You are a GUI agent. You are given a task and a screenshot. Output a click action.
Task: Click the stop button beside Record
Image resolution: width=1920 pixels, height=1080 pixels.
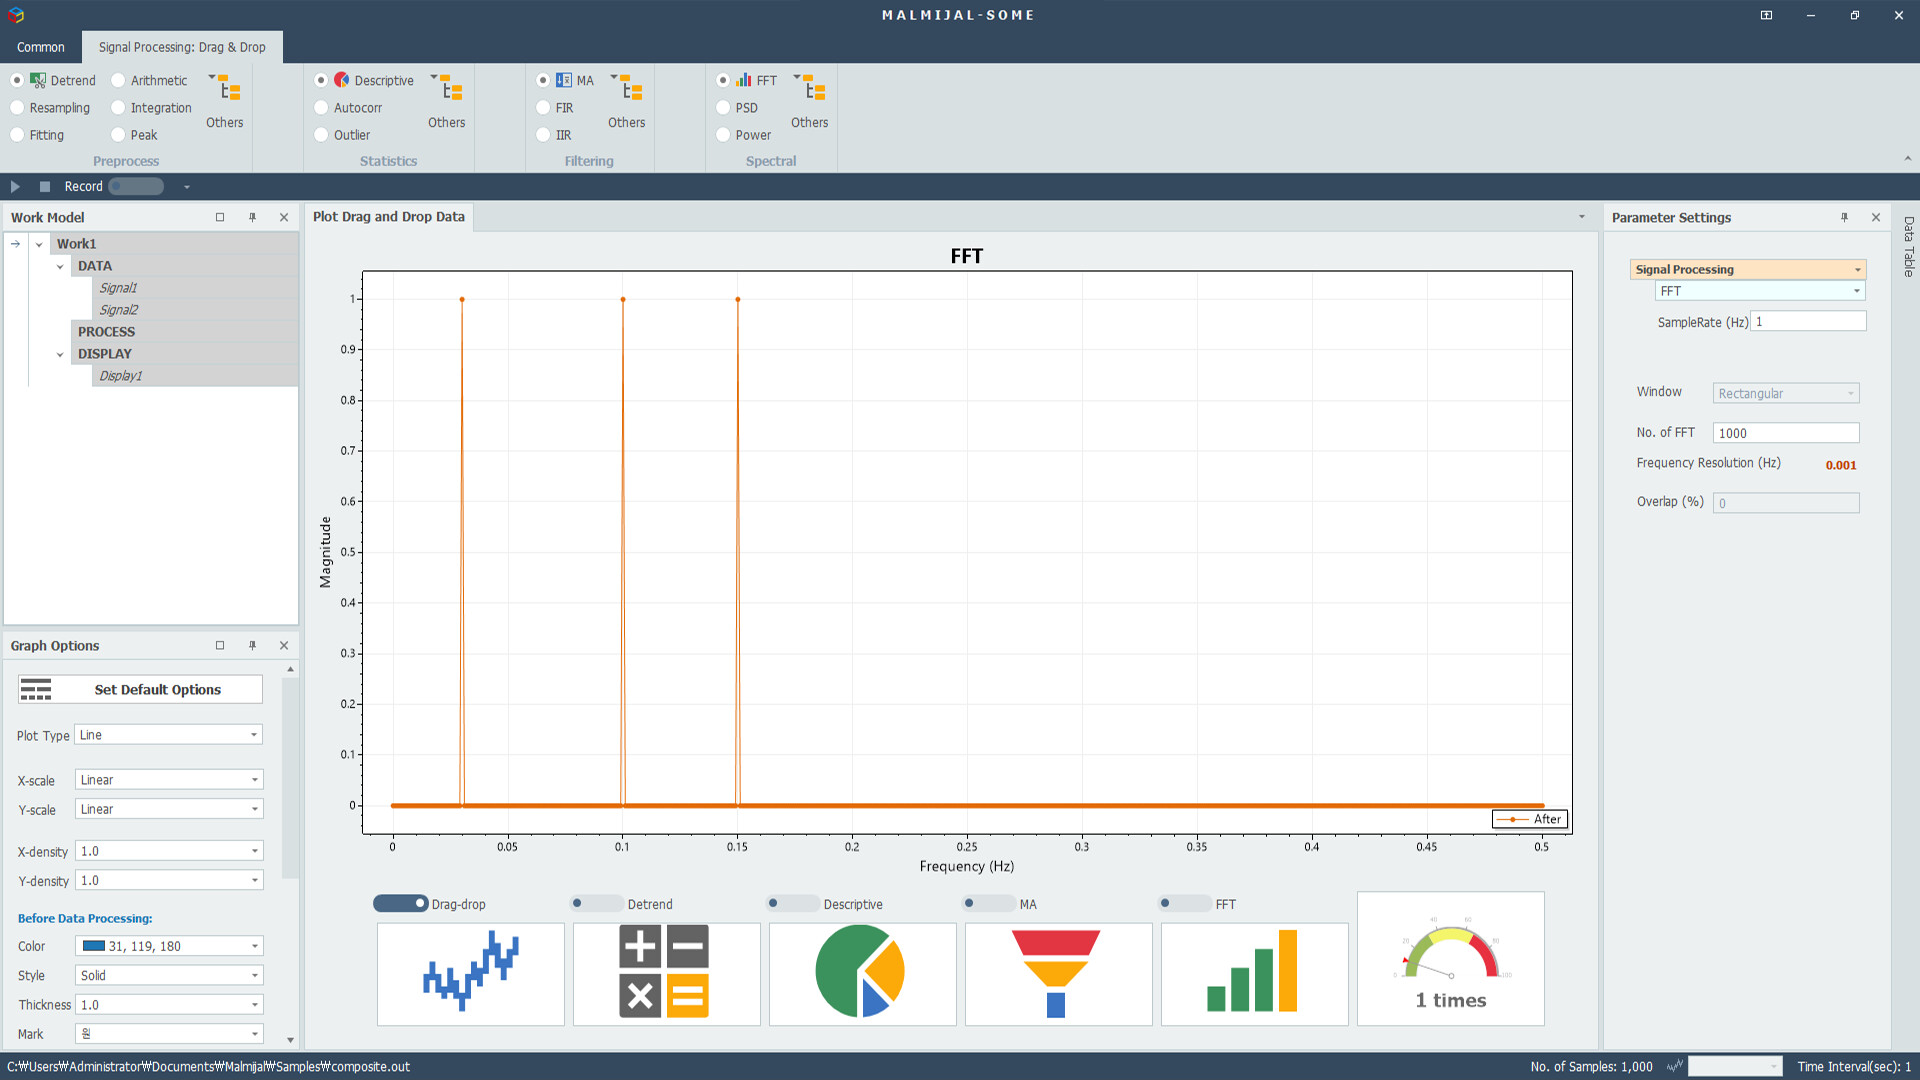pos(45,187)
